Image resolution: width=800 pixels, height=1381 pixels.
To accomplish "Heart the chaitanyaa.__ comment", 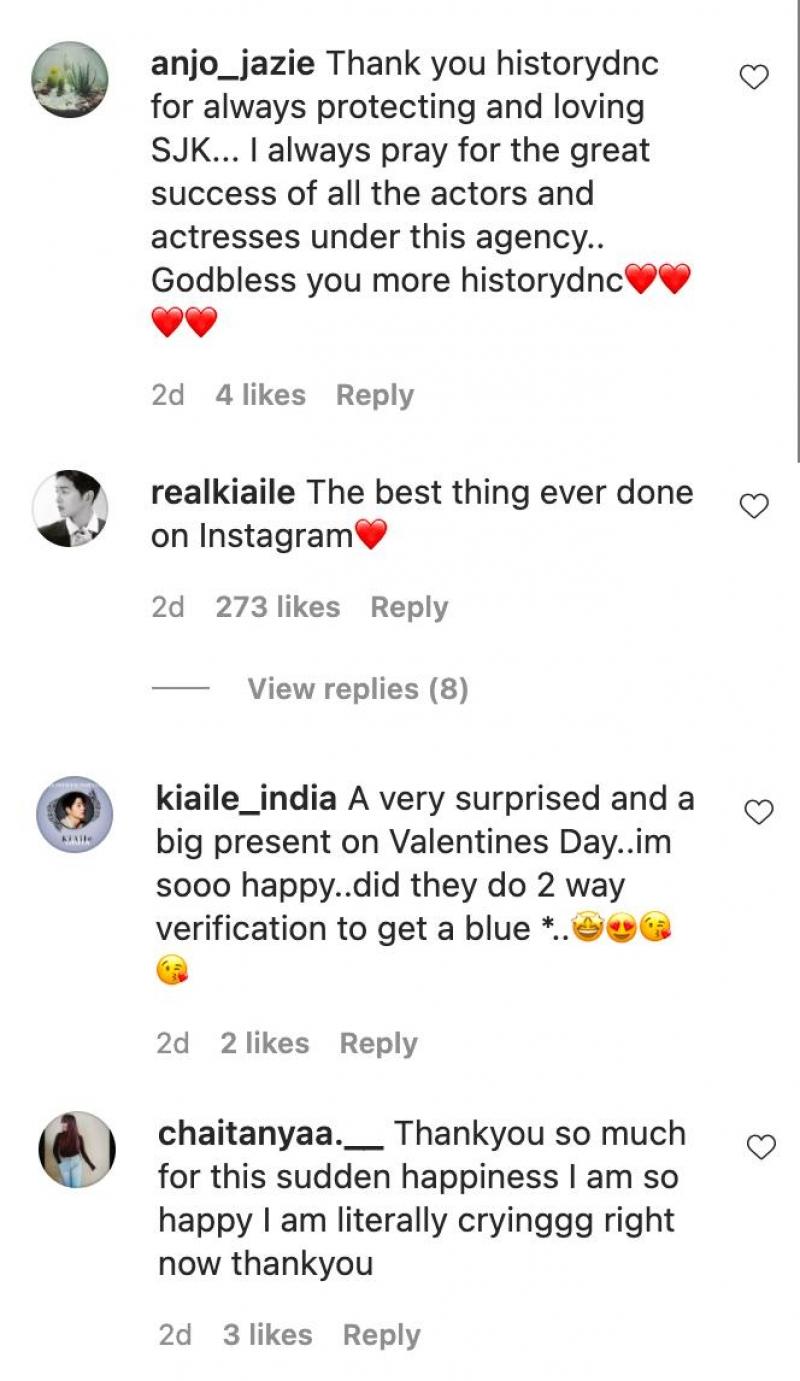I will (x=762, y=1147).
